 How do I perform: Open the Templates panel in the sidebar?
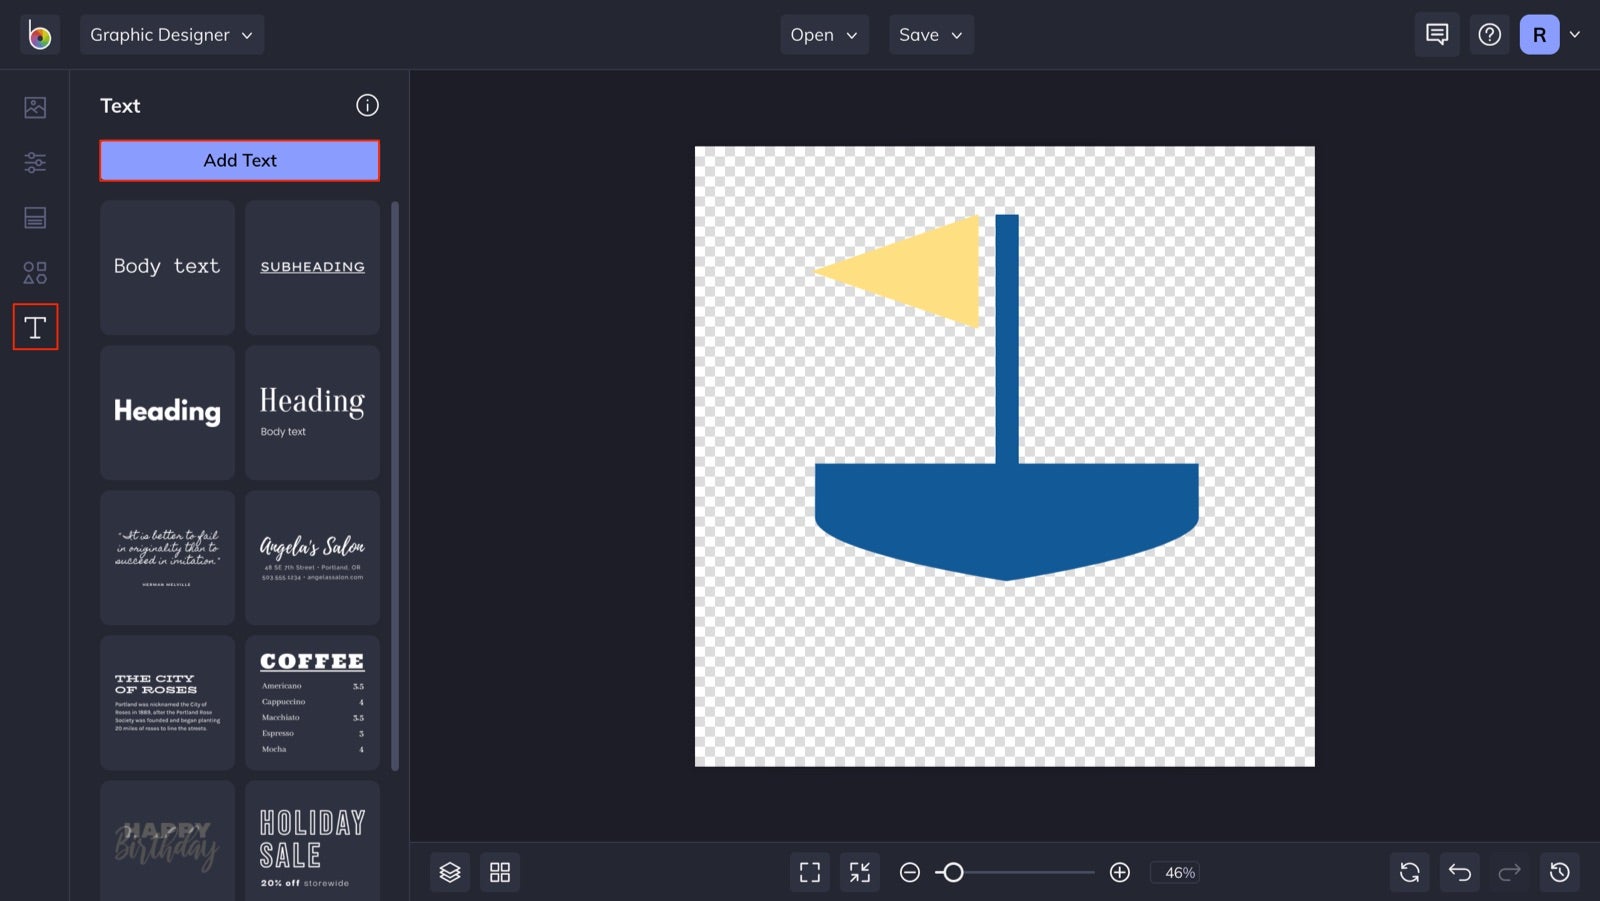click(x=35, y=217)
